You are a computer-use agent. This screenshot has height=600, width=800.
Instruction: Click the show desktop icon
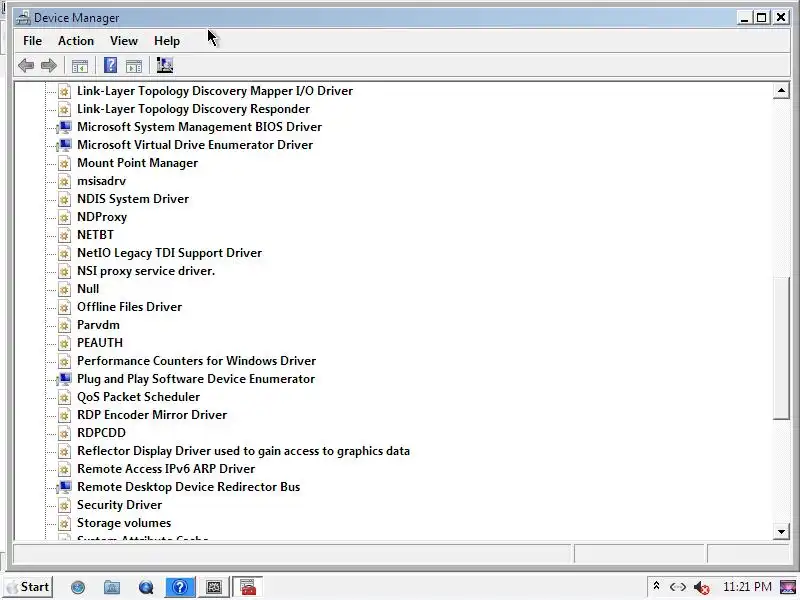point(788,587)
